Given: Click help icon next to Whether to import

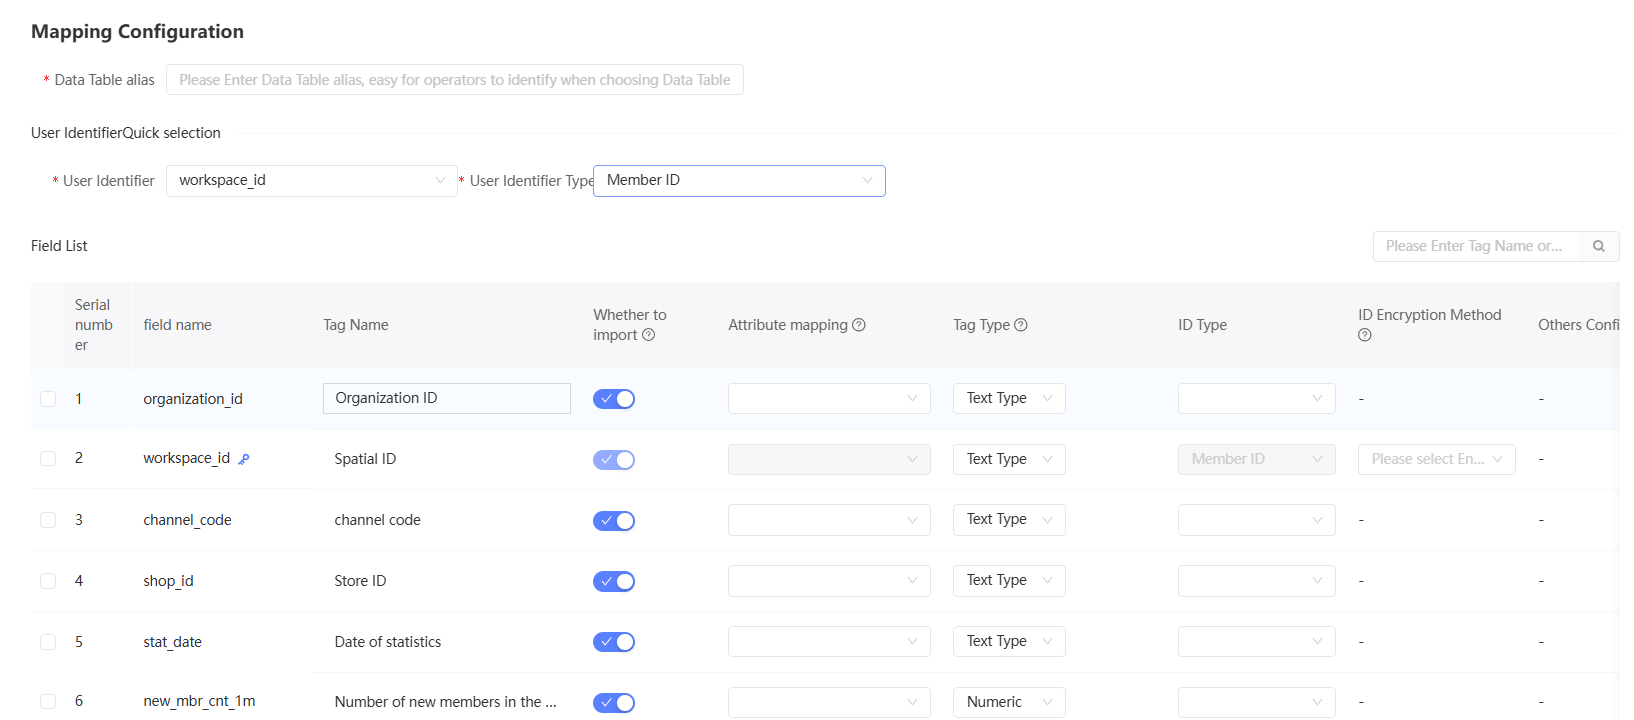Looking at the screenshot, I should point(648,335).
